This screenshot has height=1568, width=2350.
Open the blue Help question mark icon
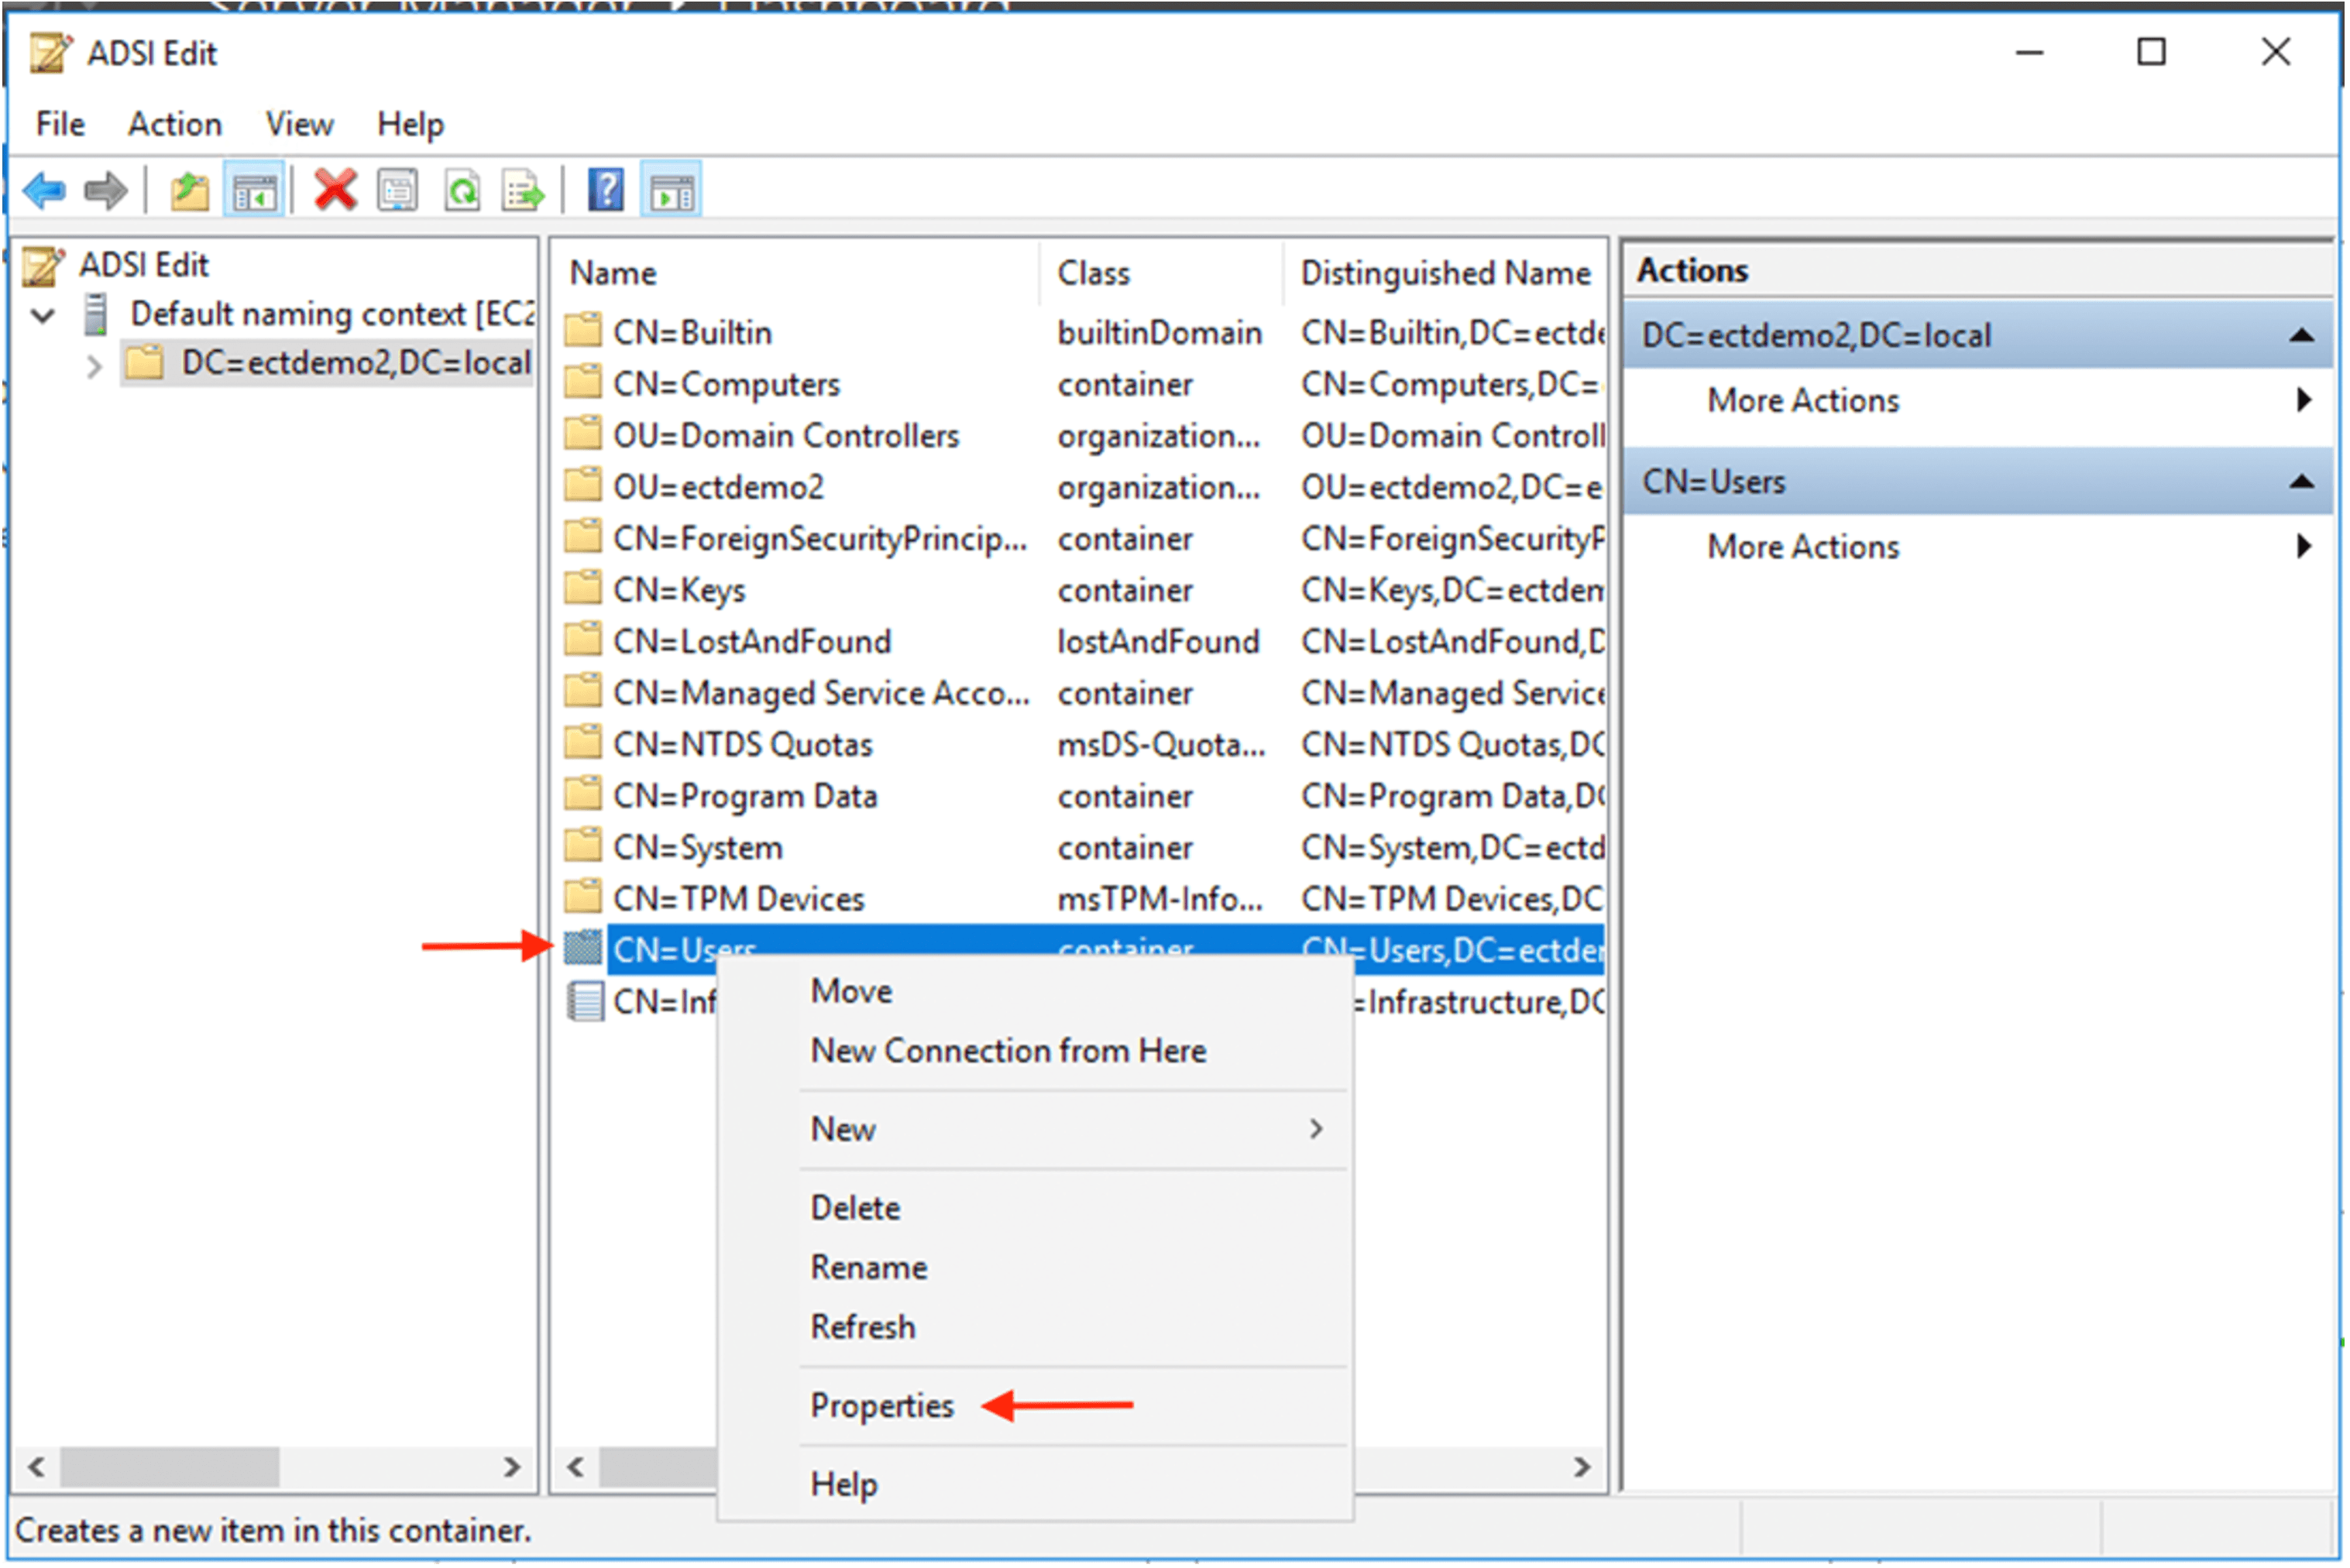coord(606,190)
